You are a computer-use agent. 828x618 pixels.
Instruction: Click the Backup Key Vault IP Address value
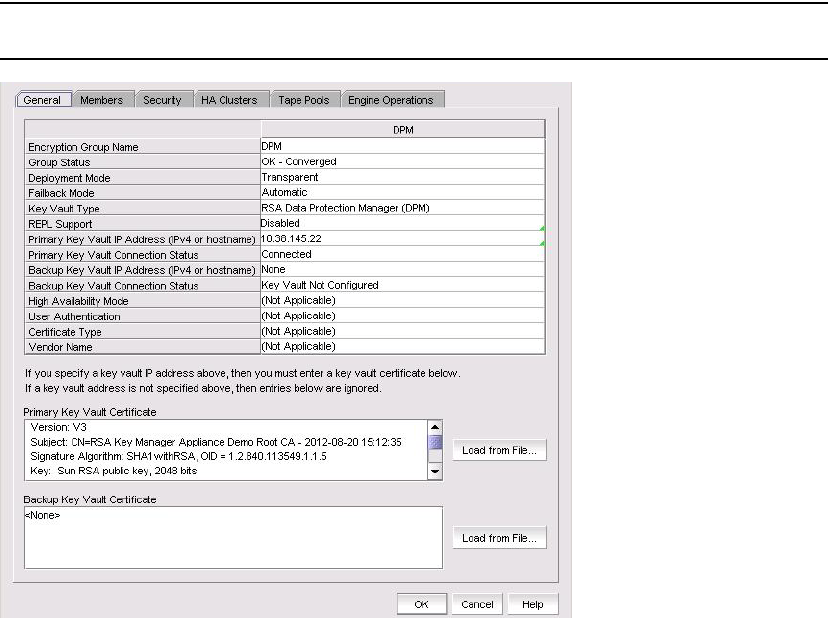[400, 270]
